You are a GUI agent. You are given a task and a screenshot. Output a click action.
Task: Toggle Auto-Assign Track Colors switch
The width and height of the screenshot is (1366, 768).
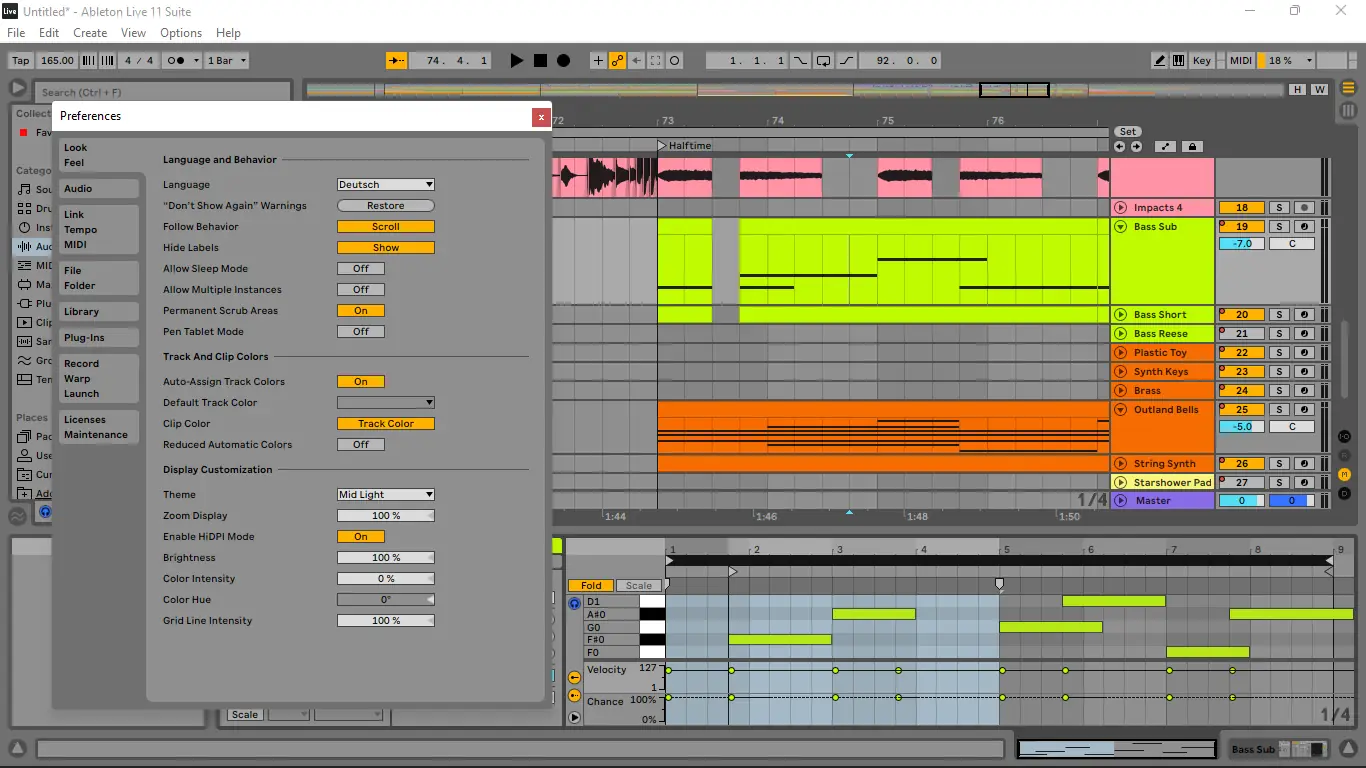(361, 382)
